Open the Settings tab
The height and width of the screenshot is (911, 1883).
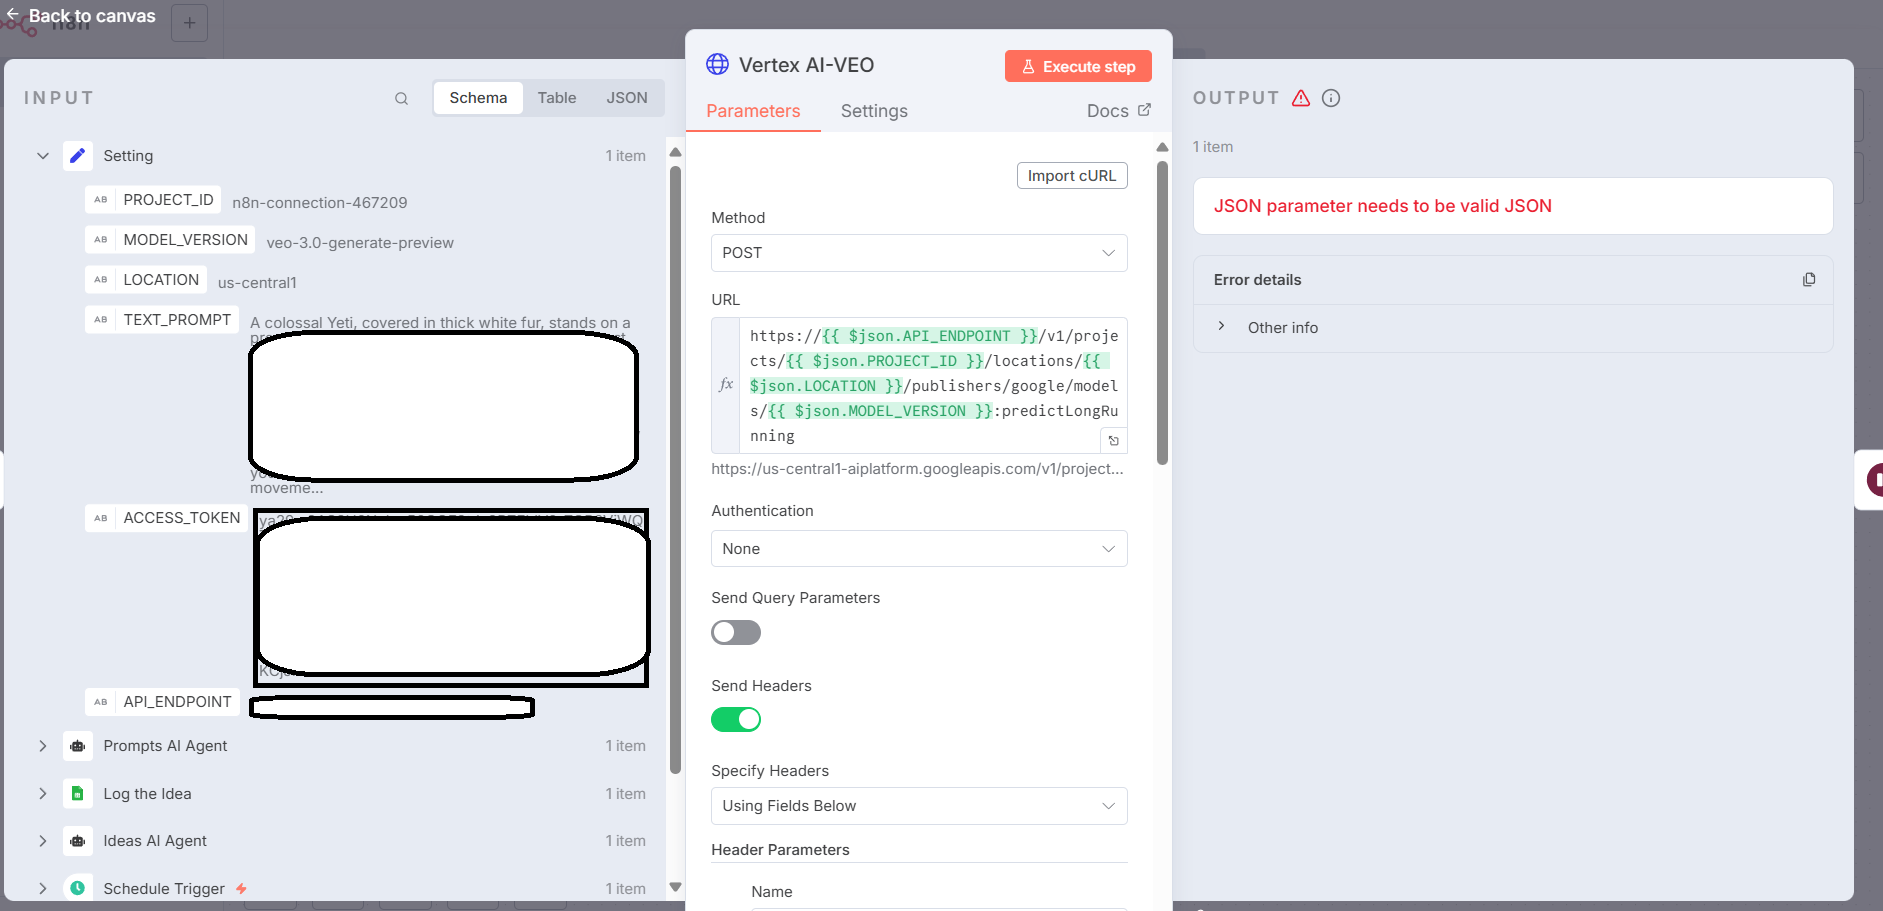tap(874, 111)
